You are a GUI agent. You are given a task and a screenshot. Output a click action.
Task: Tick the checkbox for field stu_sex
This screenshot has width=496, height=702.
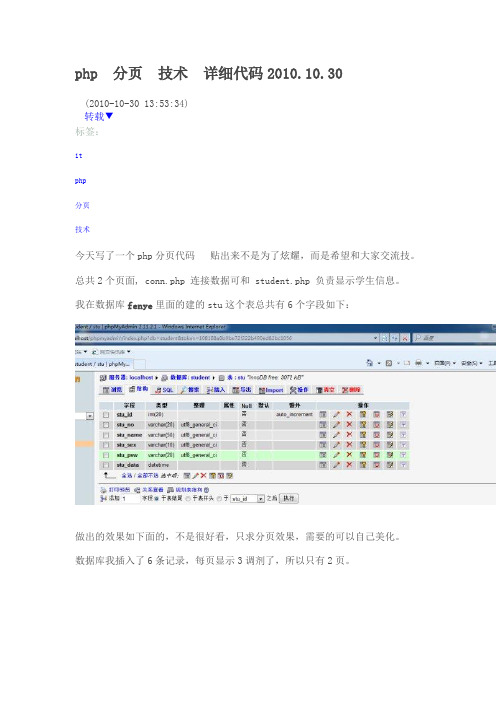coord(107,445)
